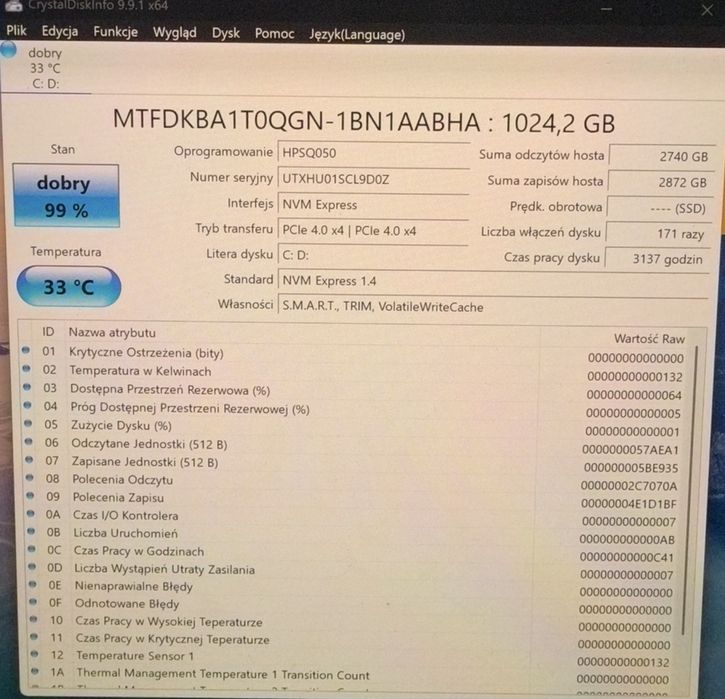Screen dimensions: 725x699
Task: Click the attribute list vertical scrollbar
Action: click(x=690, y=490)
